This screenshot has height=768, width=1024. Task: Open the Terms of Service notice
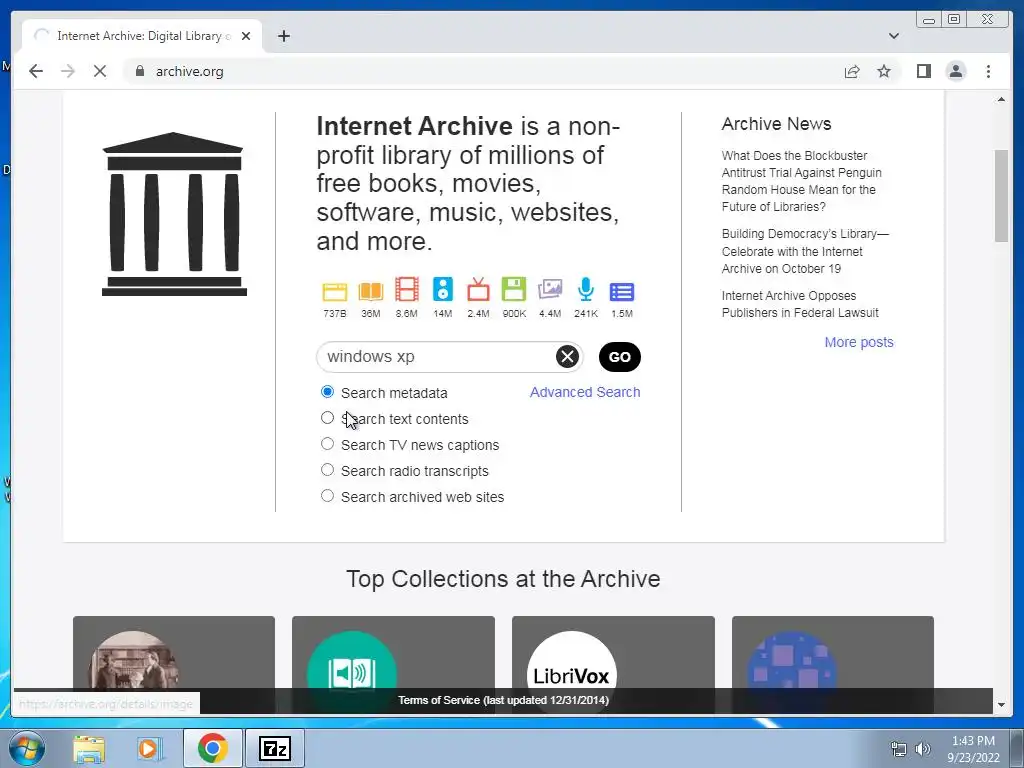coord(503,700)
